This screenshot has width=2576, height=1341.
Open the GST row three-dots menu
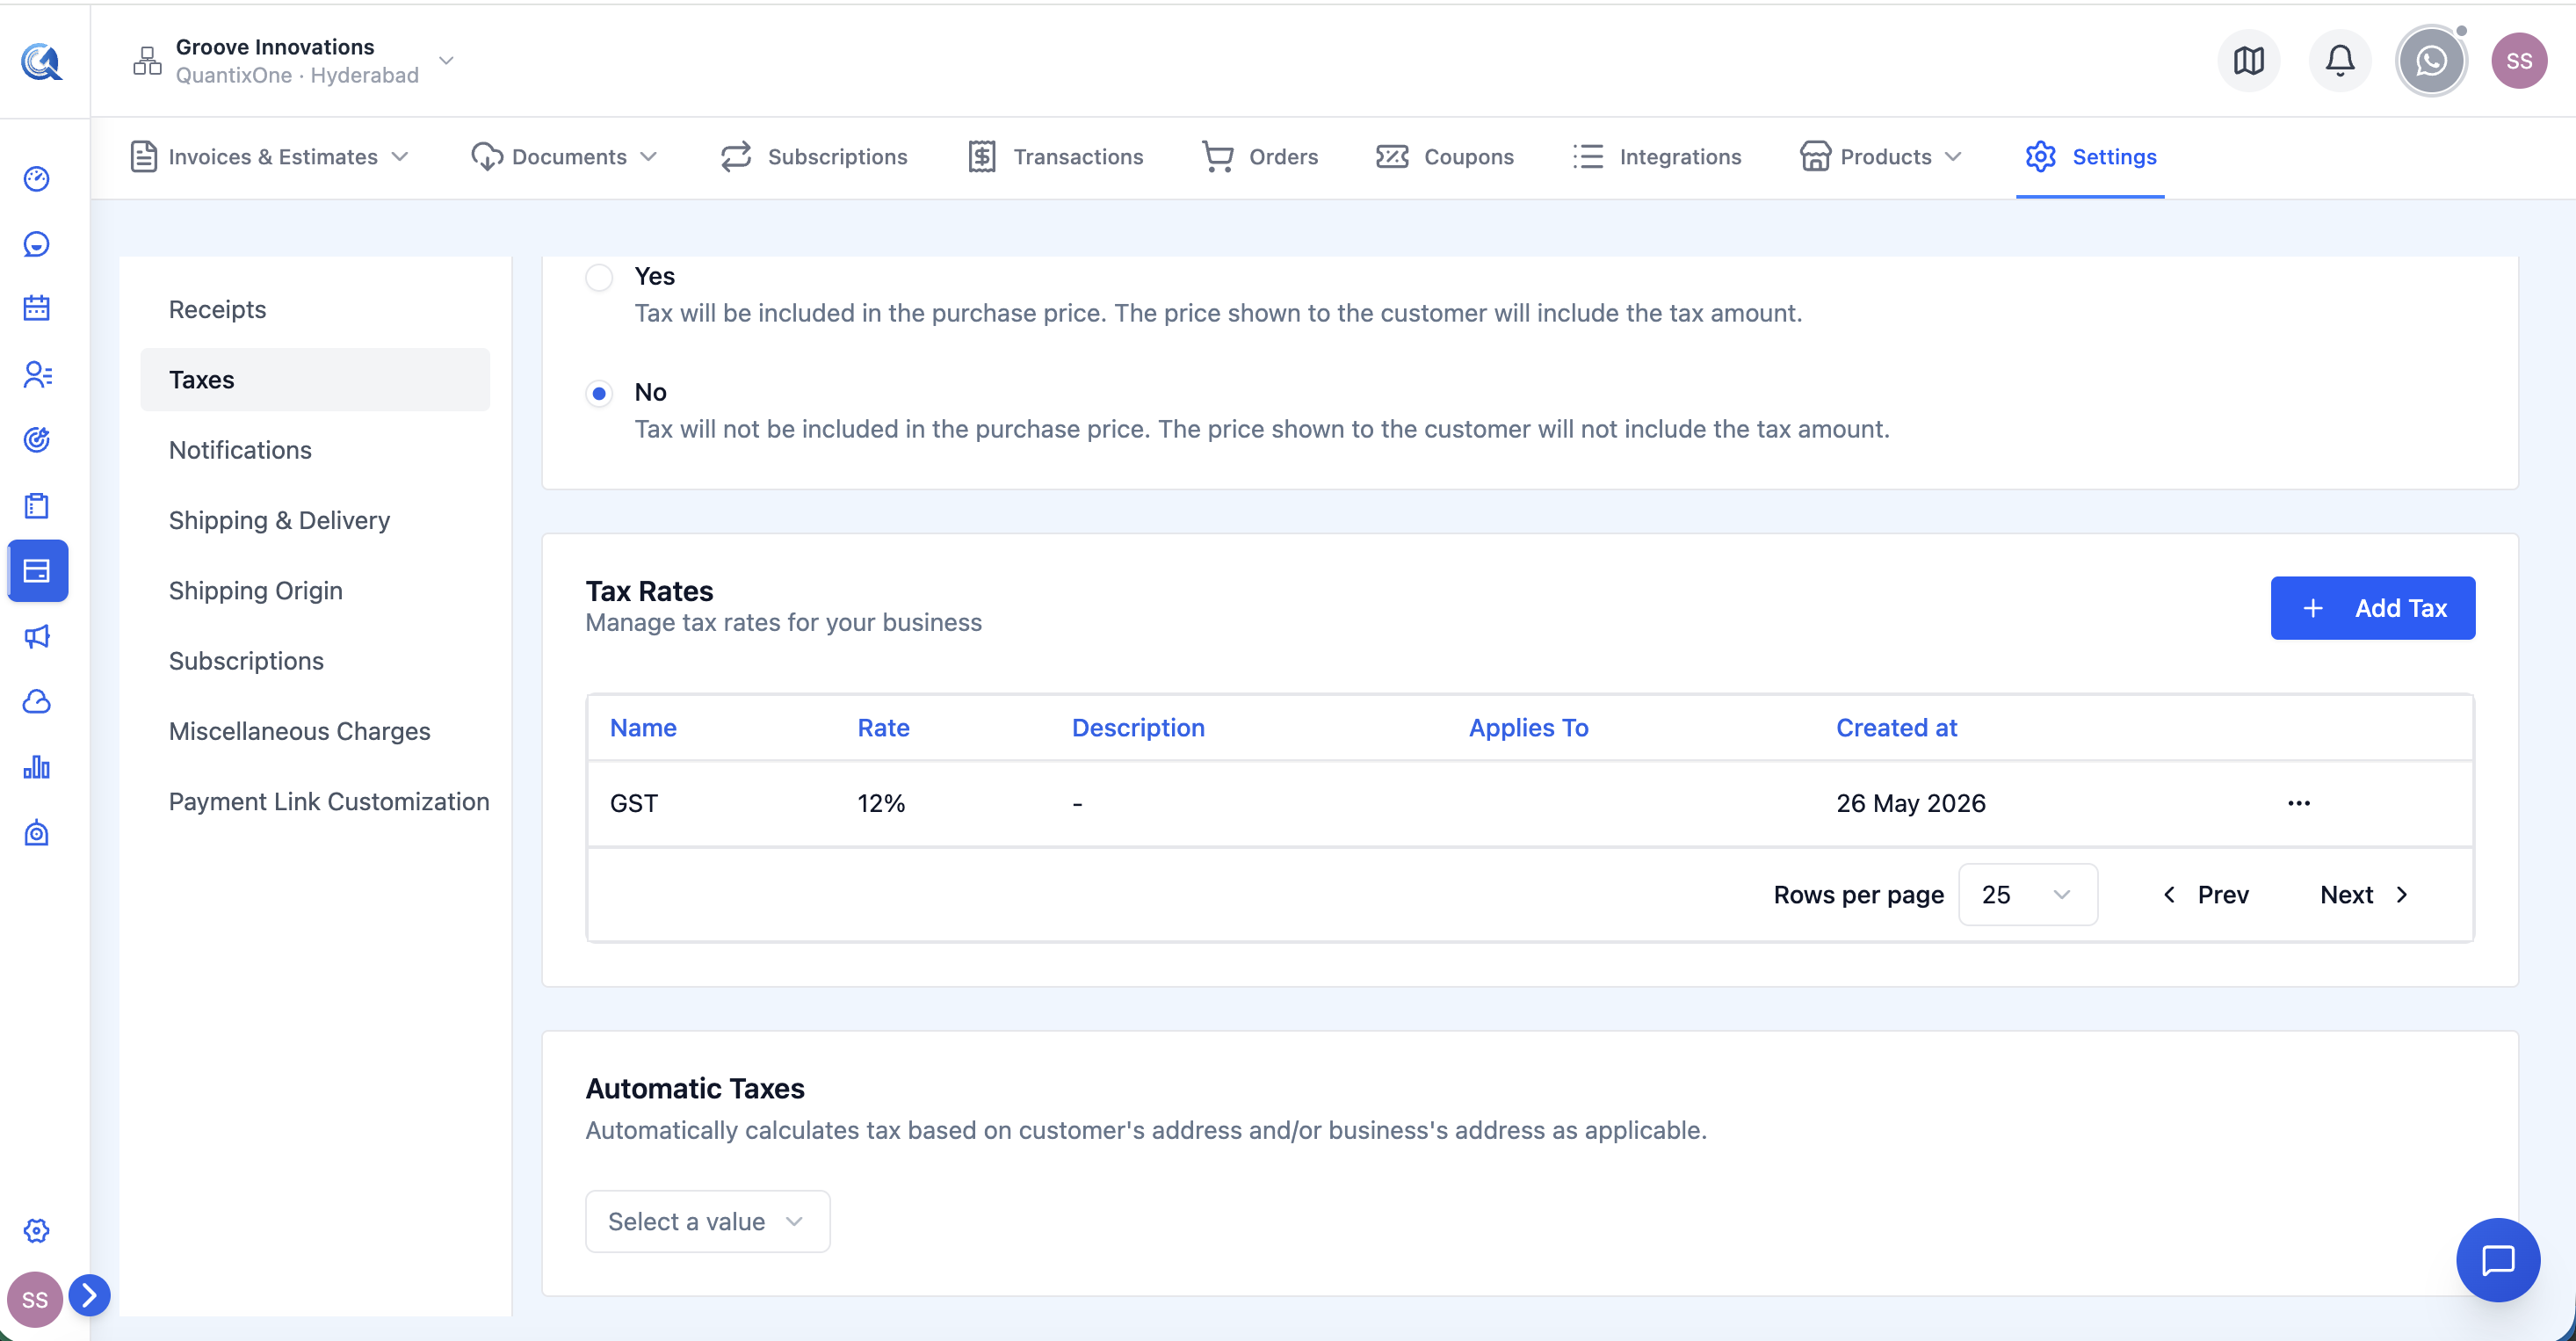click(2299, 803)
